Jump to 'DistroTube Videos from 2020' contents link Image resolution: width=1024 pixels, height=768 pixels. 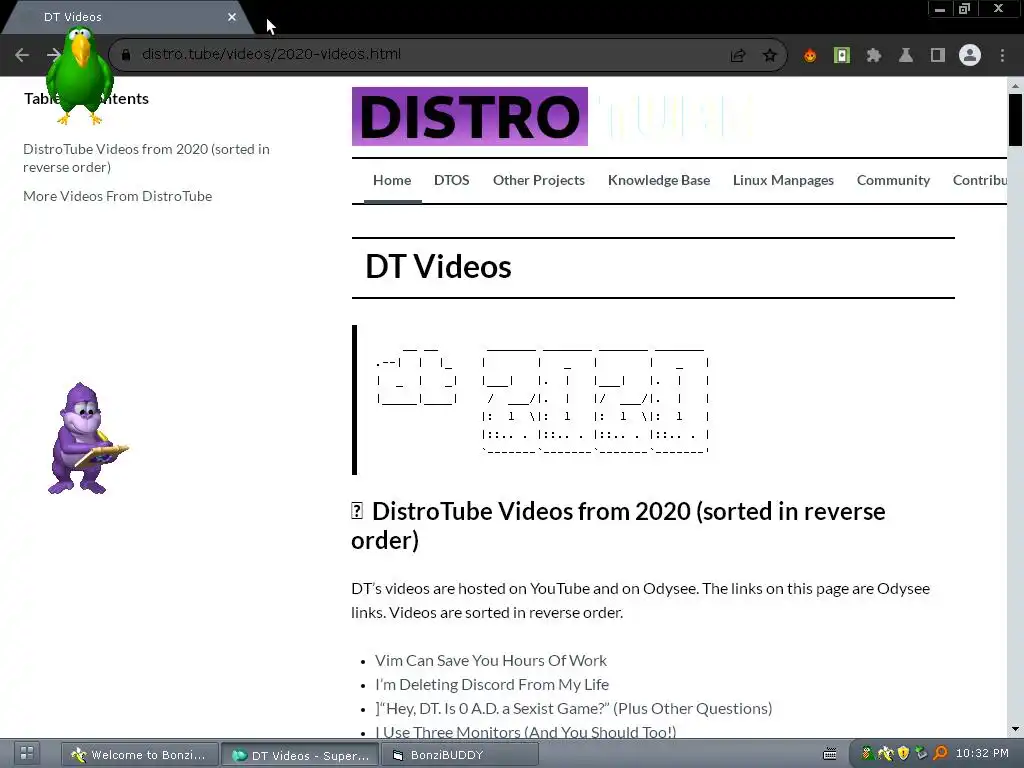point(146,158)
